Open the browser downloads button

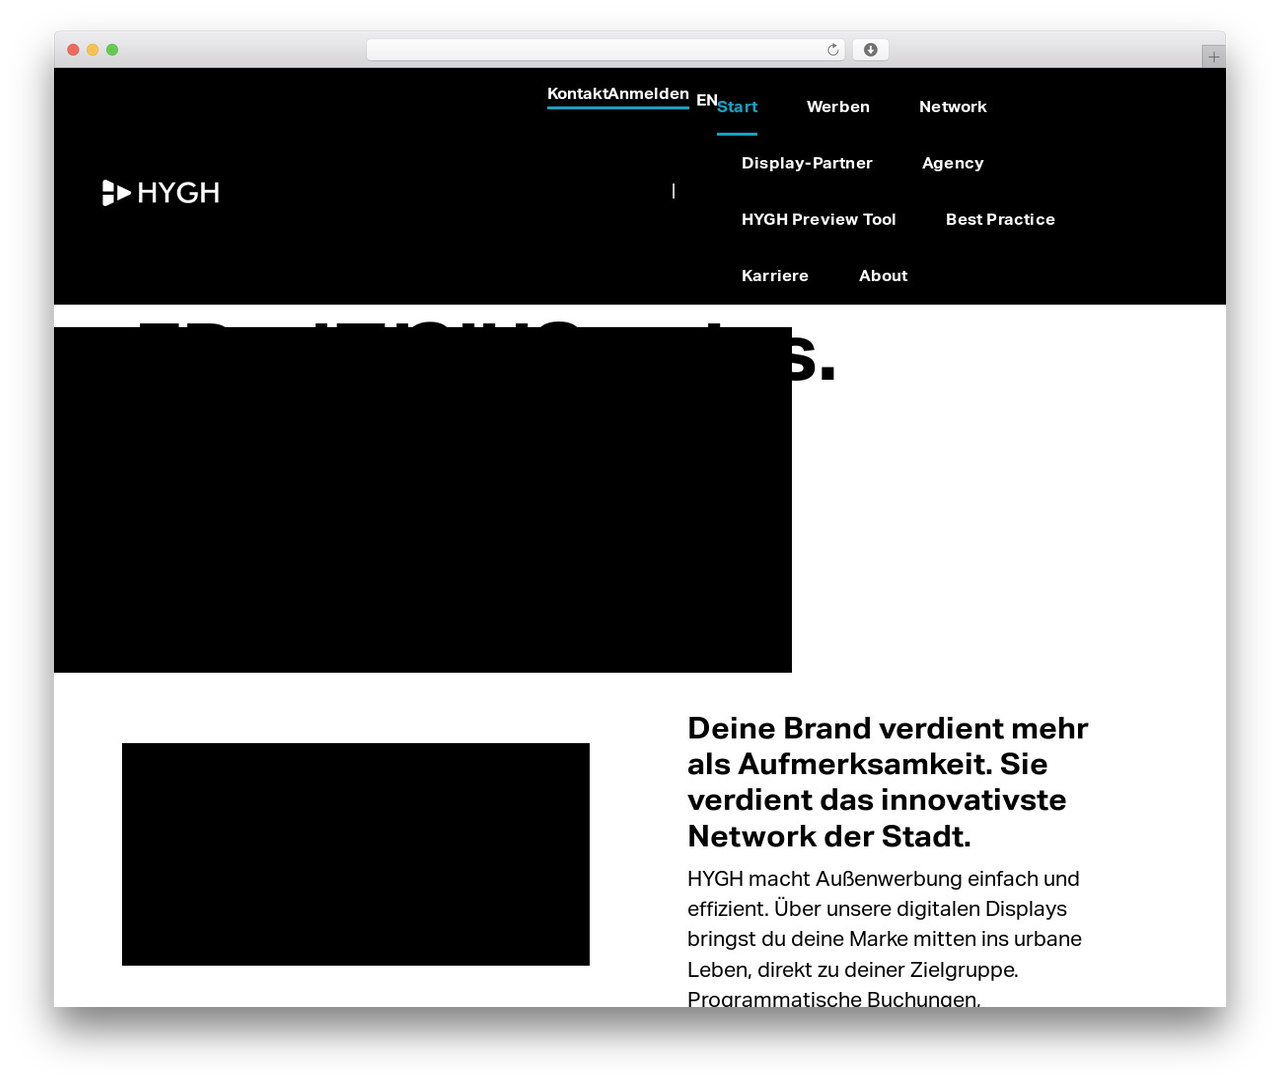point(871,50)
